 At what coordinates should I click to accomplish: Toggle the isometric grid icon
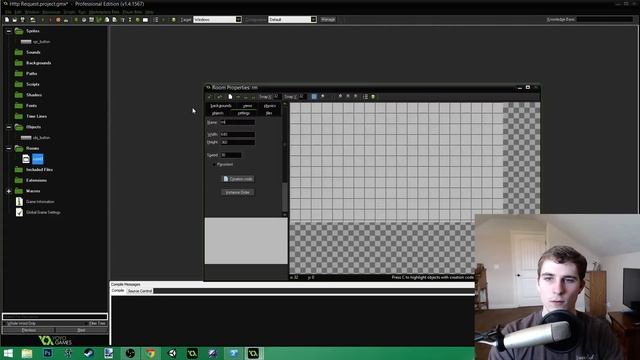323,97
